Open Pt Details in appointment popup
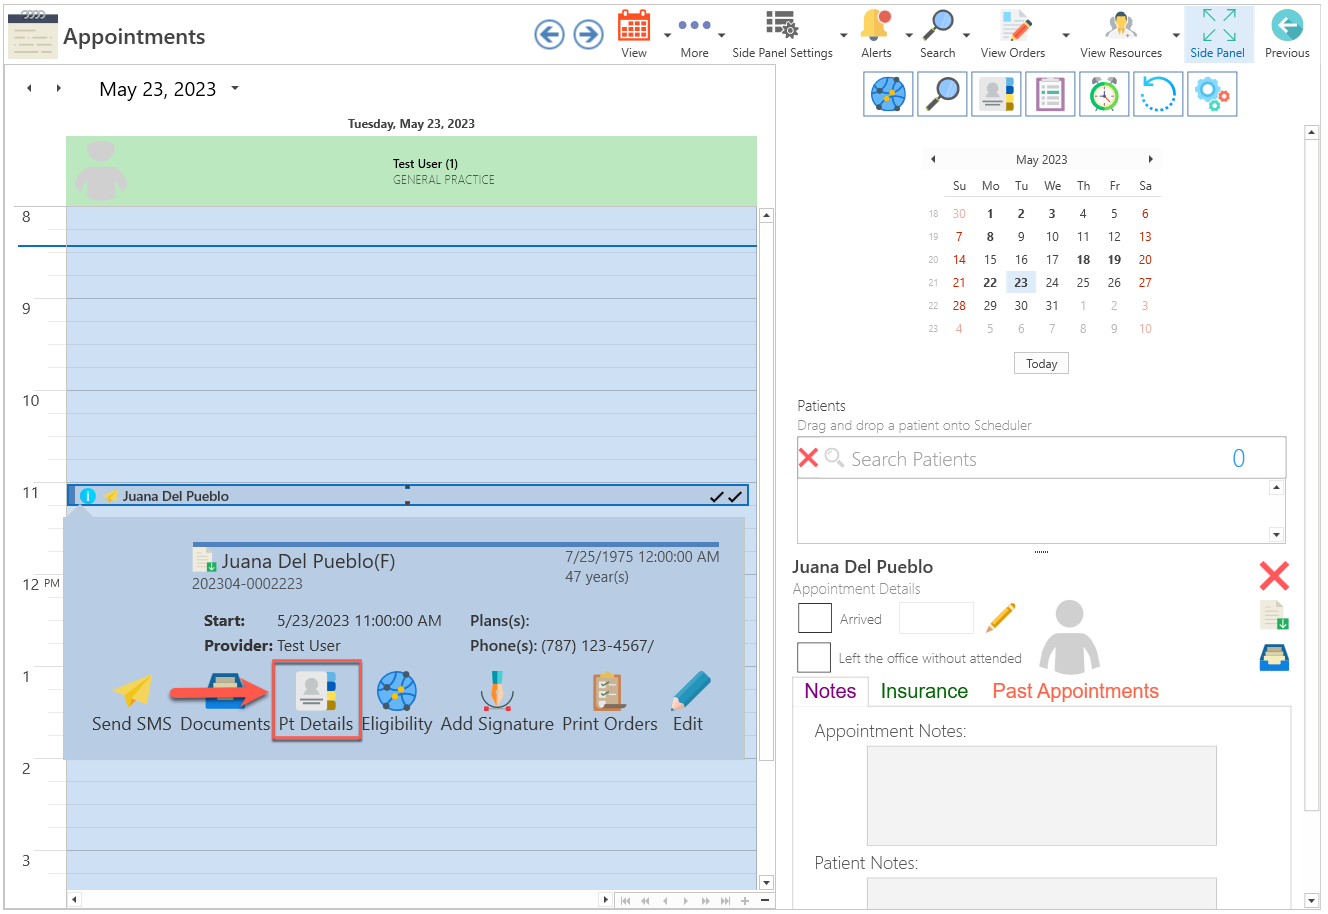The height and width of the screenshot is (914, 1328). point(316,701)
